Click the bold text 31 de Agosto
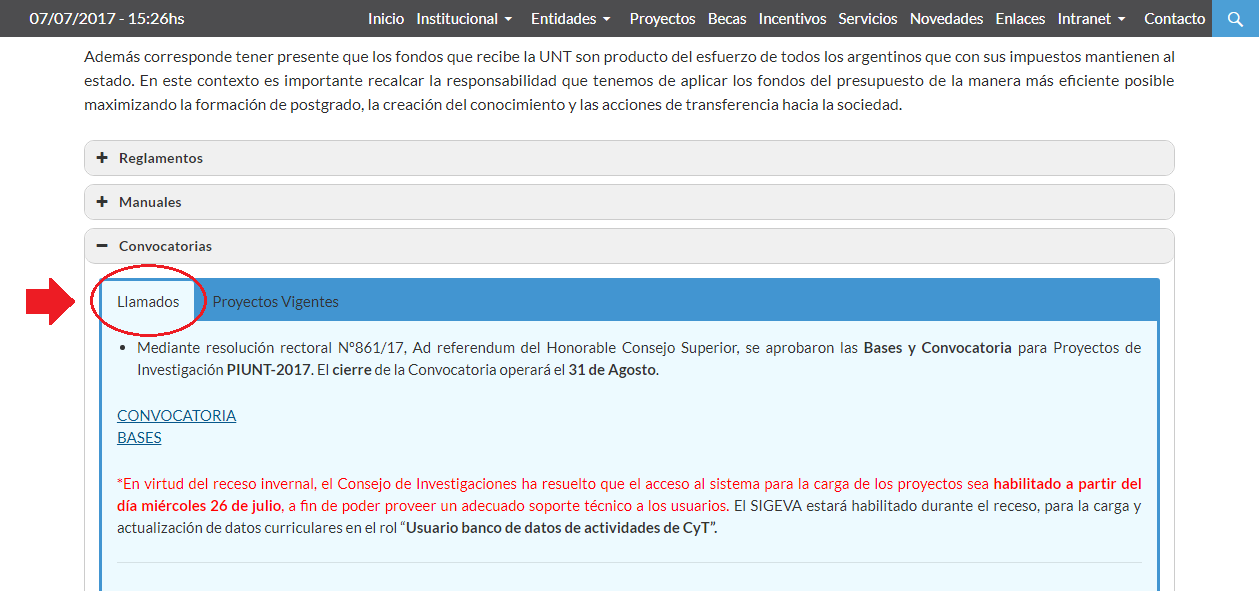Image resolution: width=1259 pixels, height=591 pixels. 613,370
